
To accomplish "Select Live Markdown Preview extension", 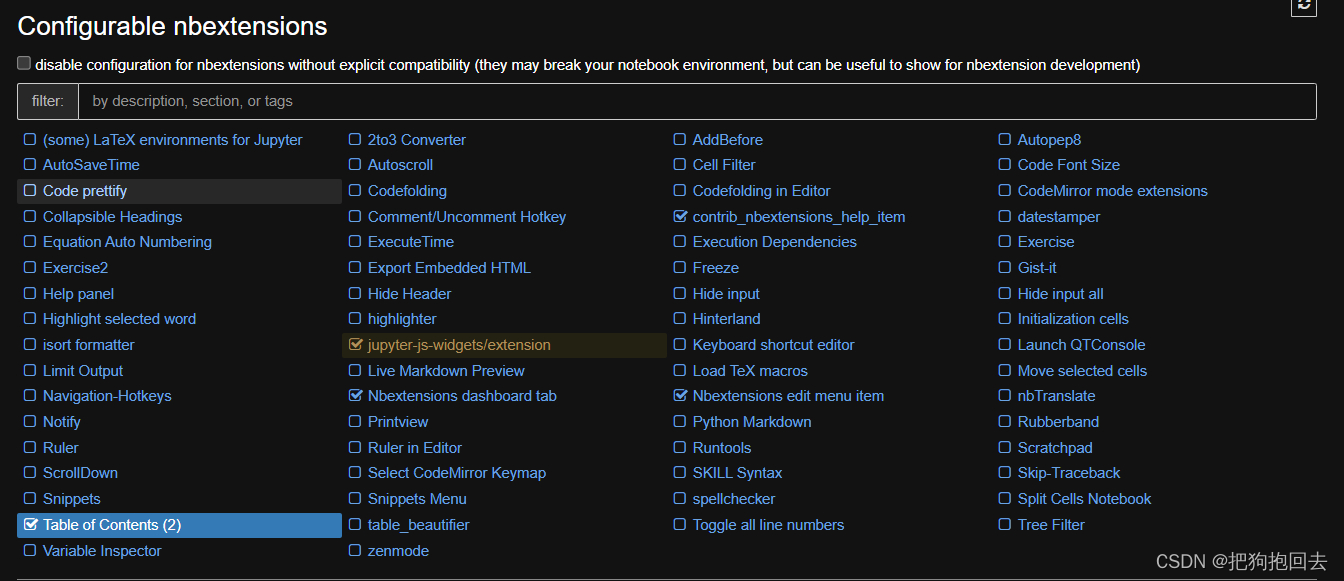I will click(446, 371).
